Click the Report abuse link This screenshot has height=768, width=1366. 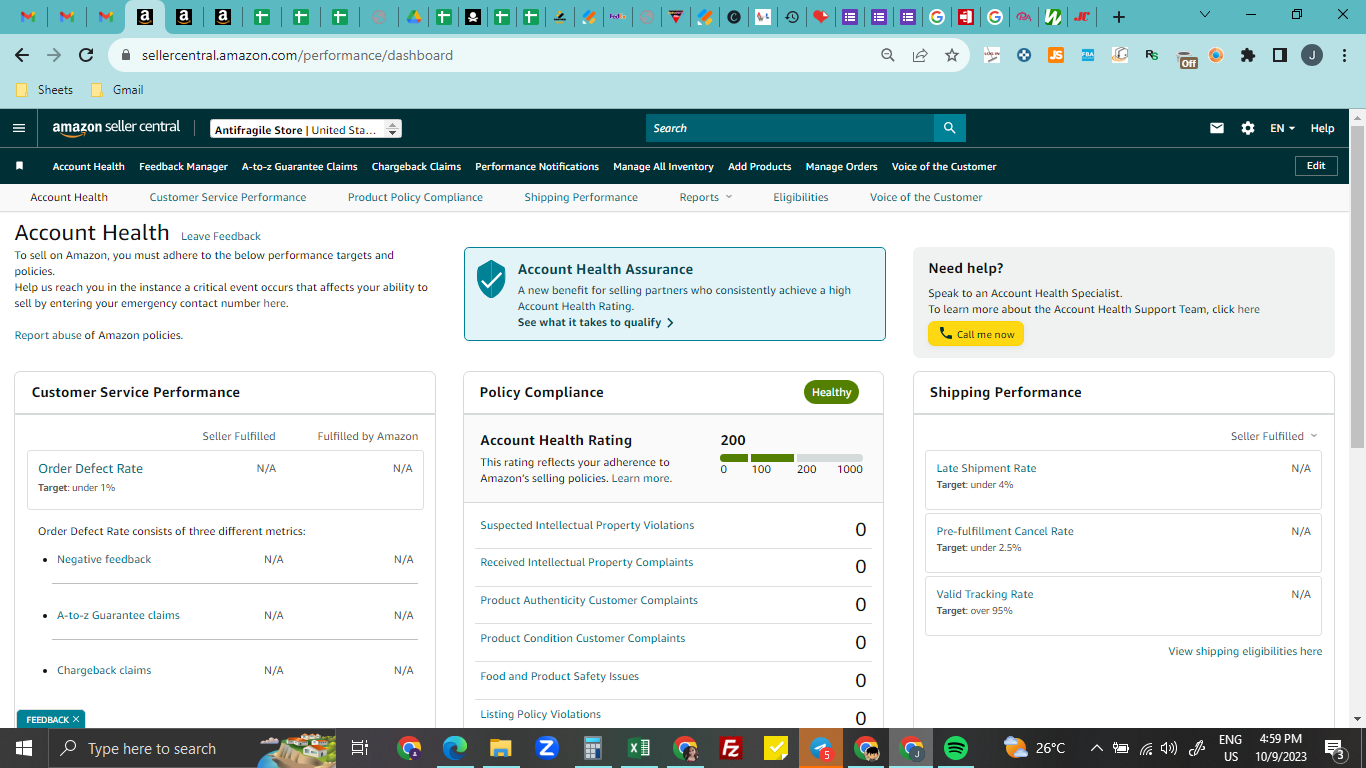(x=48, y=335)
